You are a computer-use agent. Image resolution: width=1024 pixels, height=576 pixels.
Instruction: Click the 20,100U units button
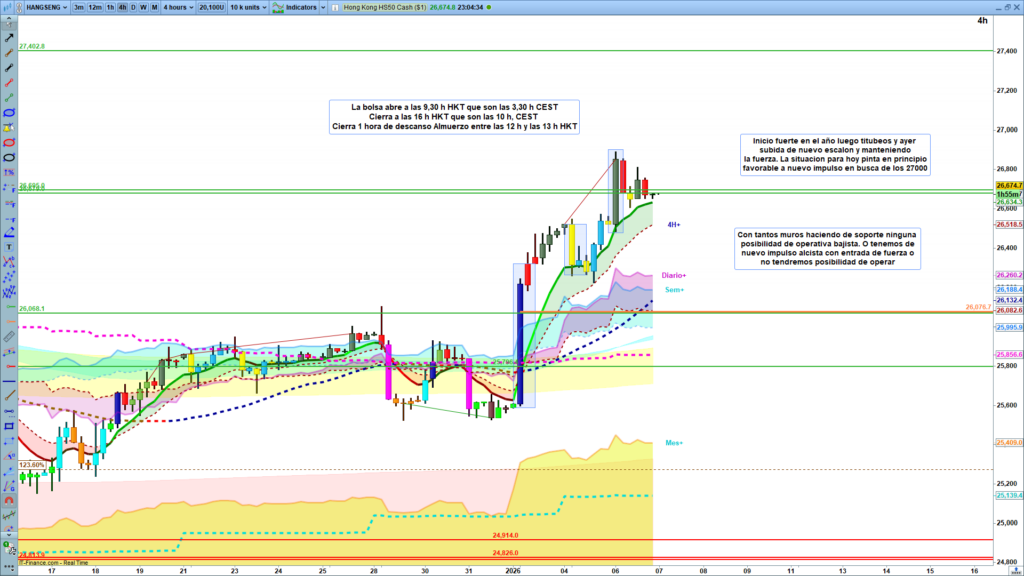pos(211,7)
